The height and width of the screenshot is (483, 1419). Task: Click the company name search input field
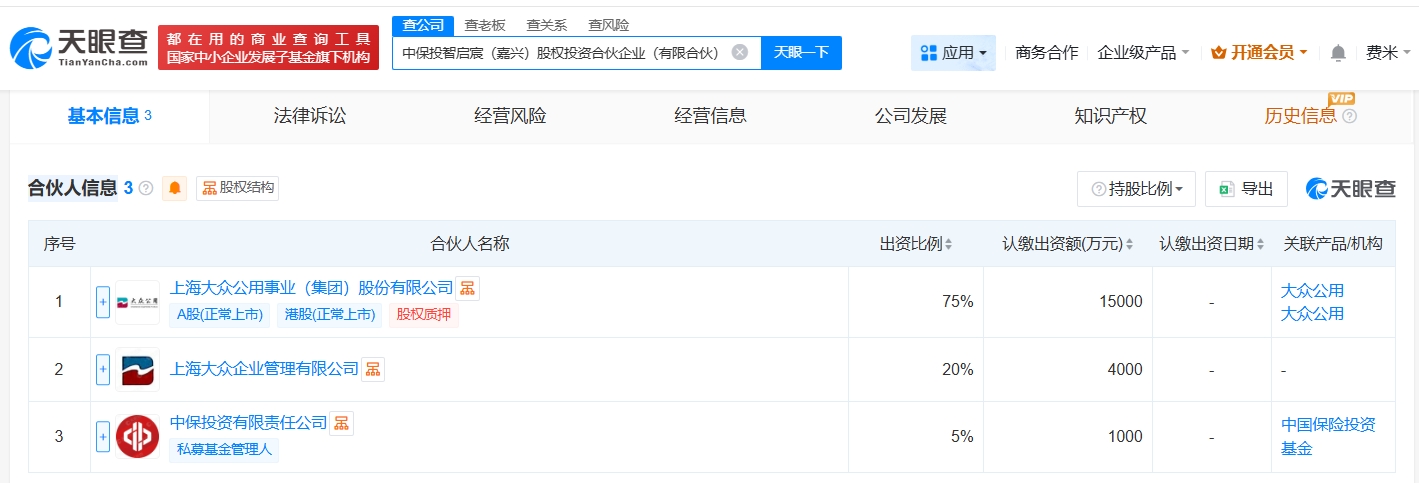point(560,53)
